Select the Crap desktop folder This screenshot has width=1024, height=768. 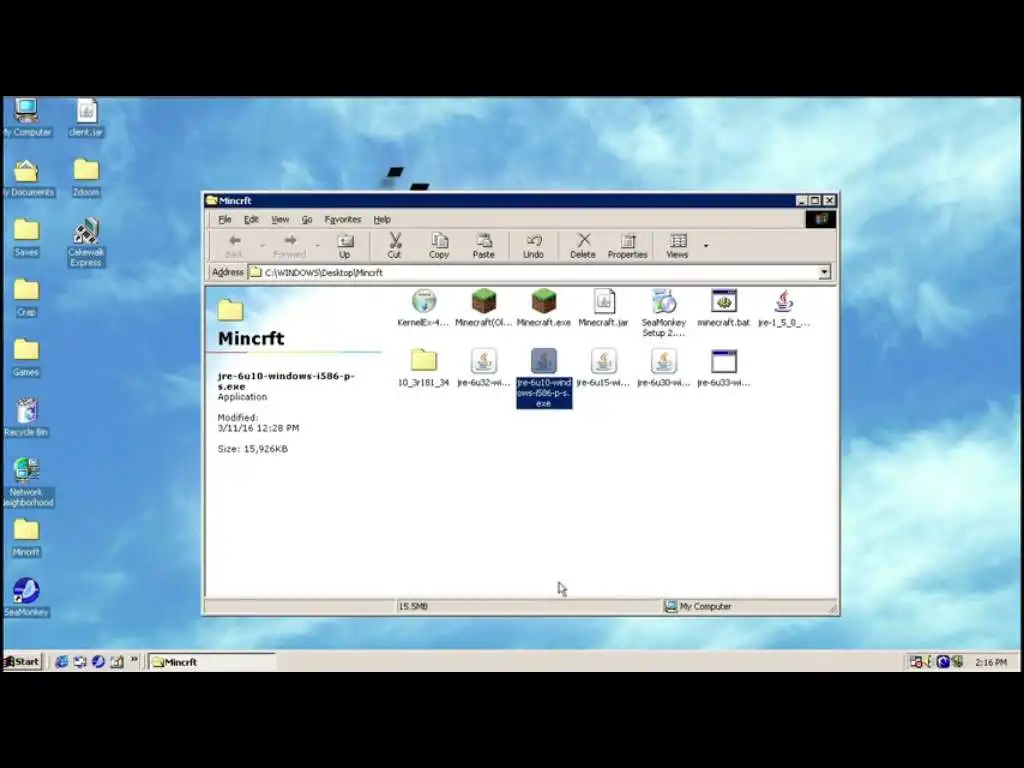(x=26, y=298)
